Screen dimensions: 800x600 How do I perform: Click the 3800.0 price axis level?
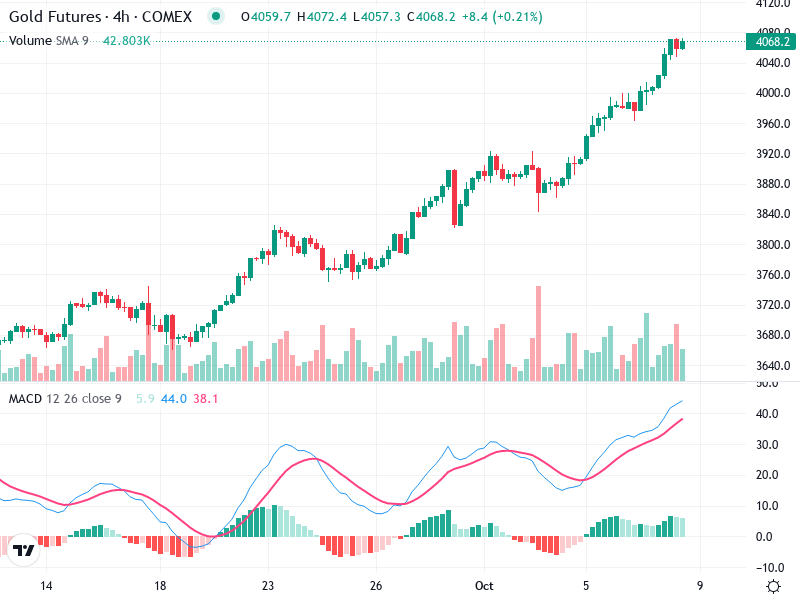point(773,245)
